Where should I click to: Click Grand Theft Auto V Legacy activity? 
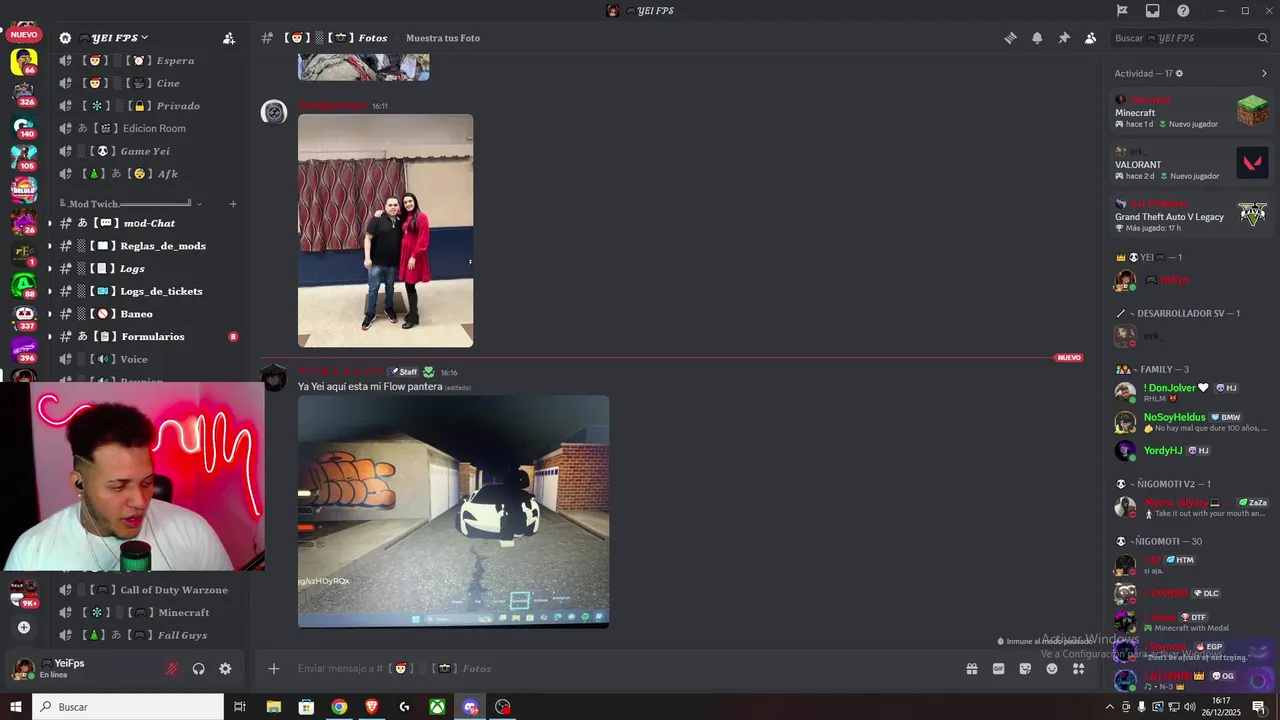click(x=1191, y=216)
